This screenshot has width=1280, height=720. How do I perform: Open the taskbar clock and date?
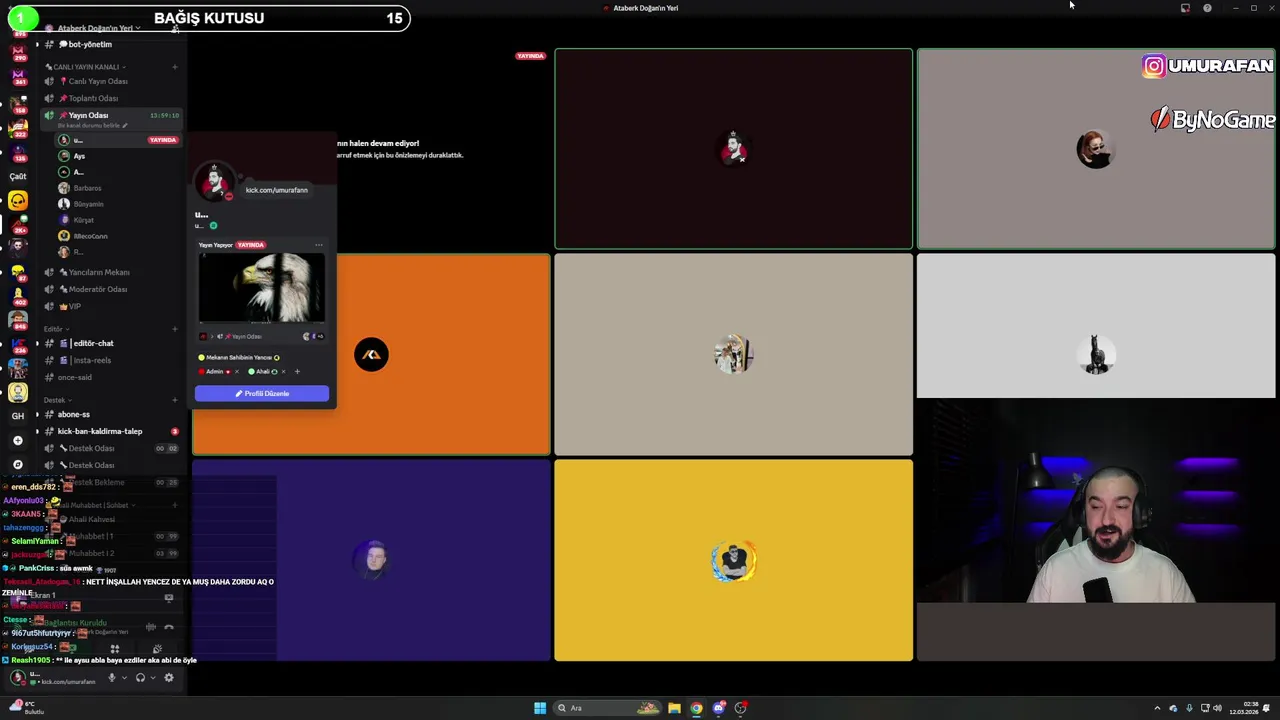pos(1244,708)
